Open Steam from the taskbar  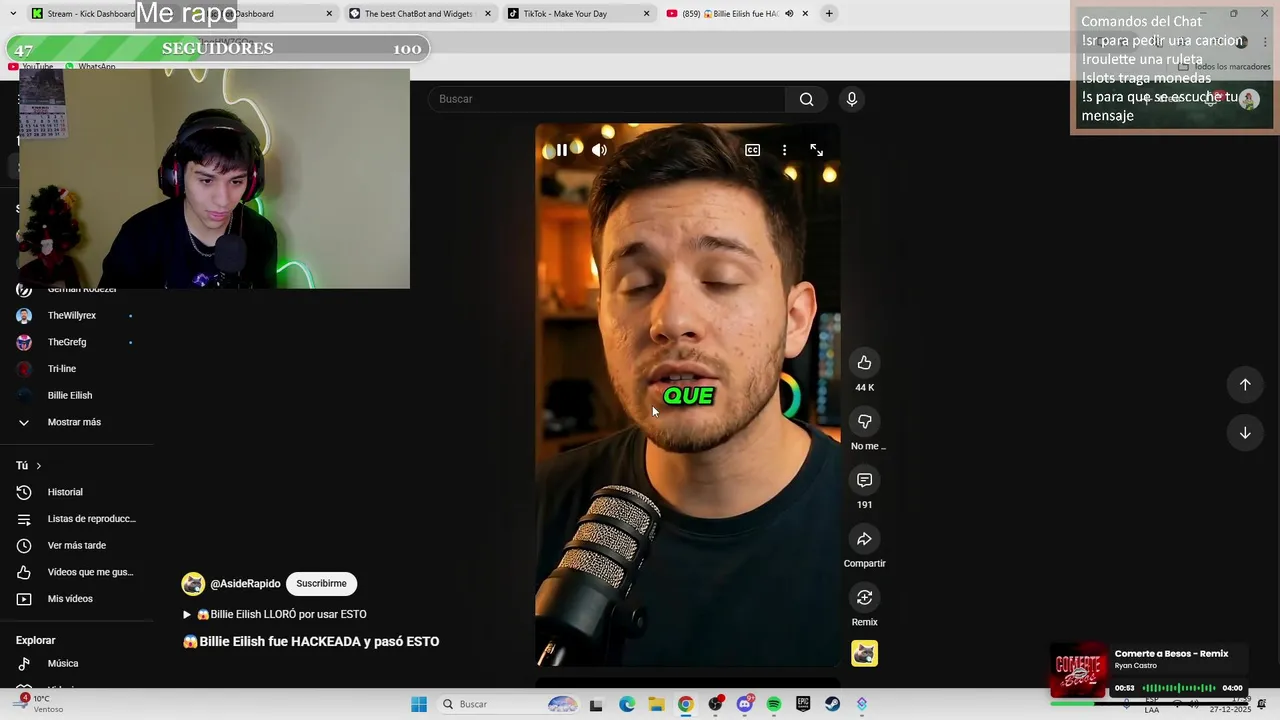pyautogui.click(x=832, y=705)
